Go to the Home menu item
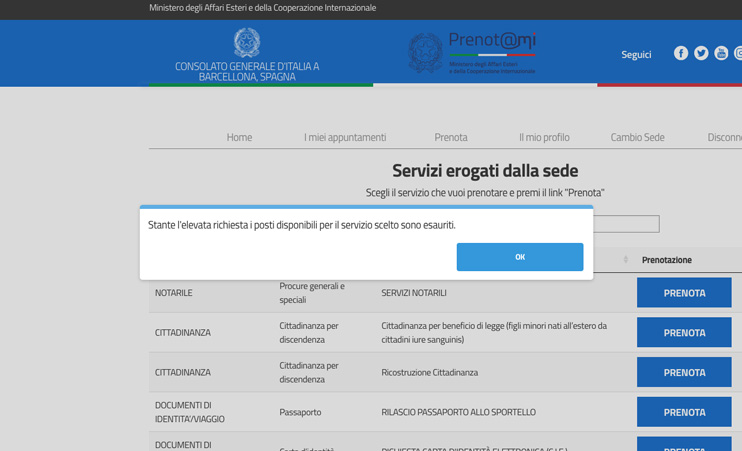This screenshot has width=742, height=451. click(239, 137)
